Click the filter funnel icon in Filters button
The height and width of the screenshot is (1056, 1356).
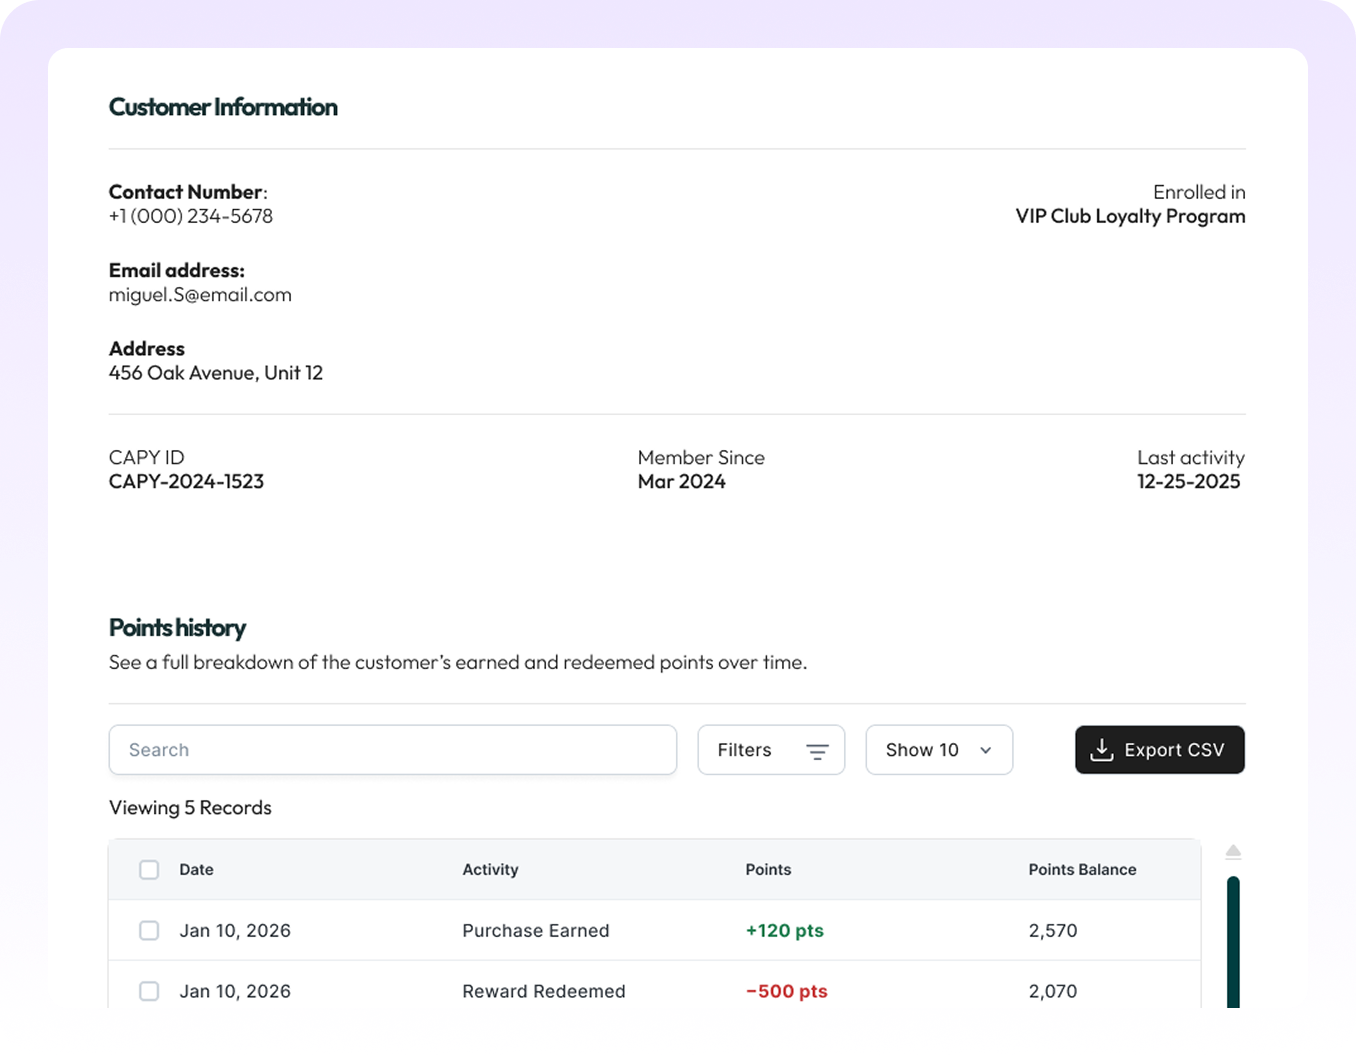click(x=817, y=750)
